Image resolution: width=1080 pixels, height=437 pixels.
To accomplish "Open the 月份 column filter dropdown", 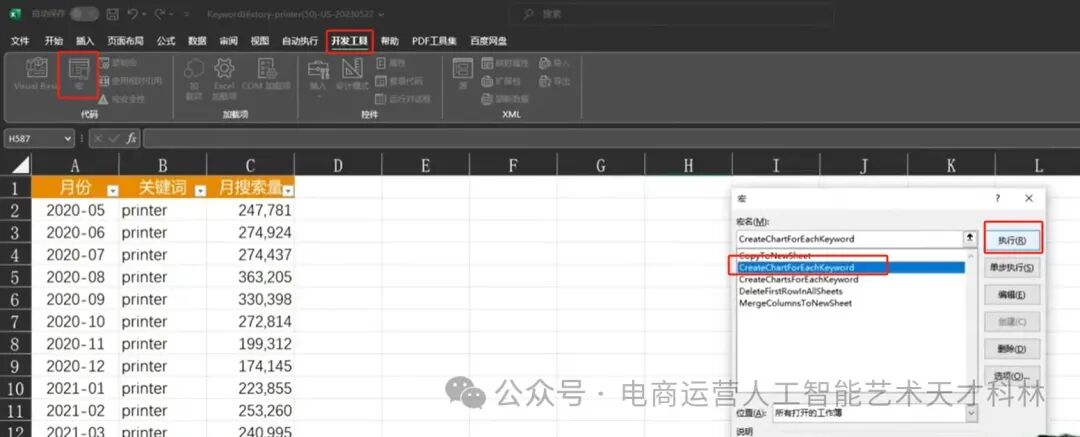I will pos(112,191).
